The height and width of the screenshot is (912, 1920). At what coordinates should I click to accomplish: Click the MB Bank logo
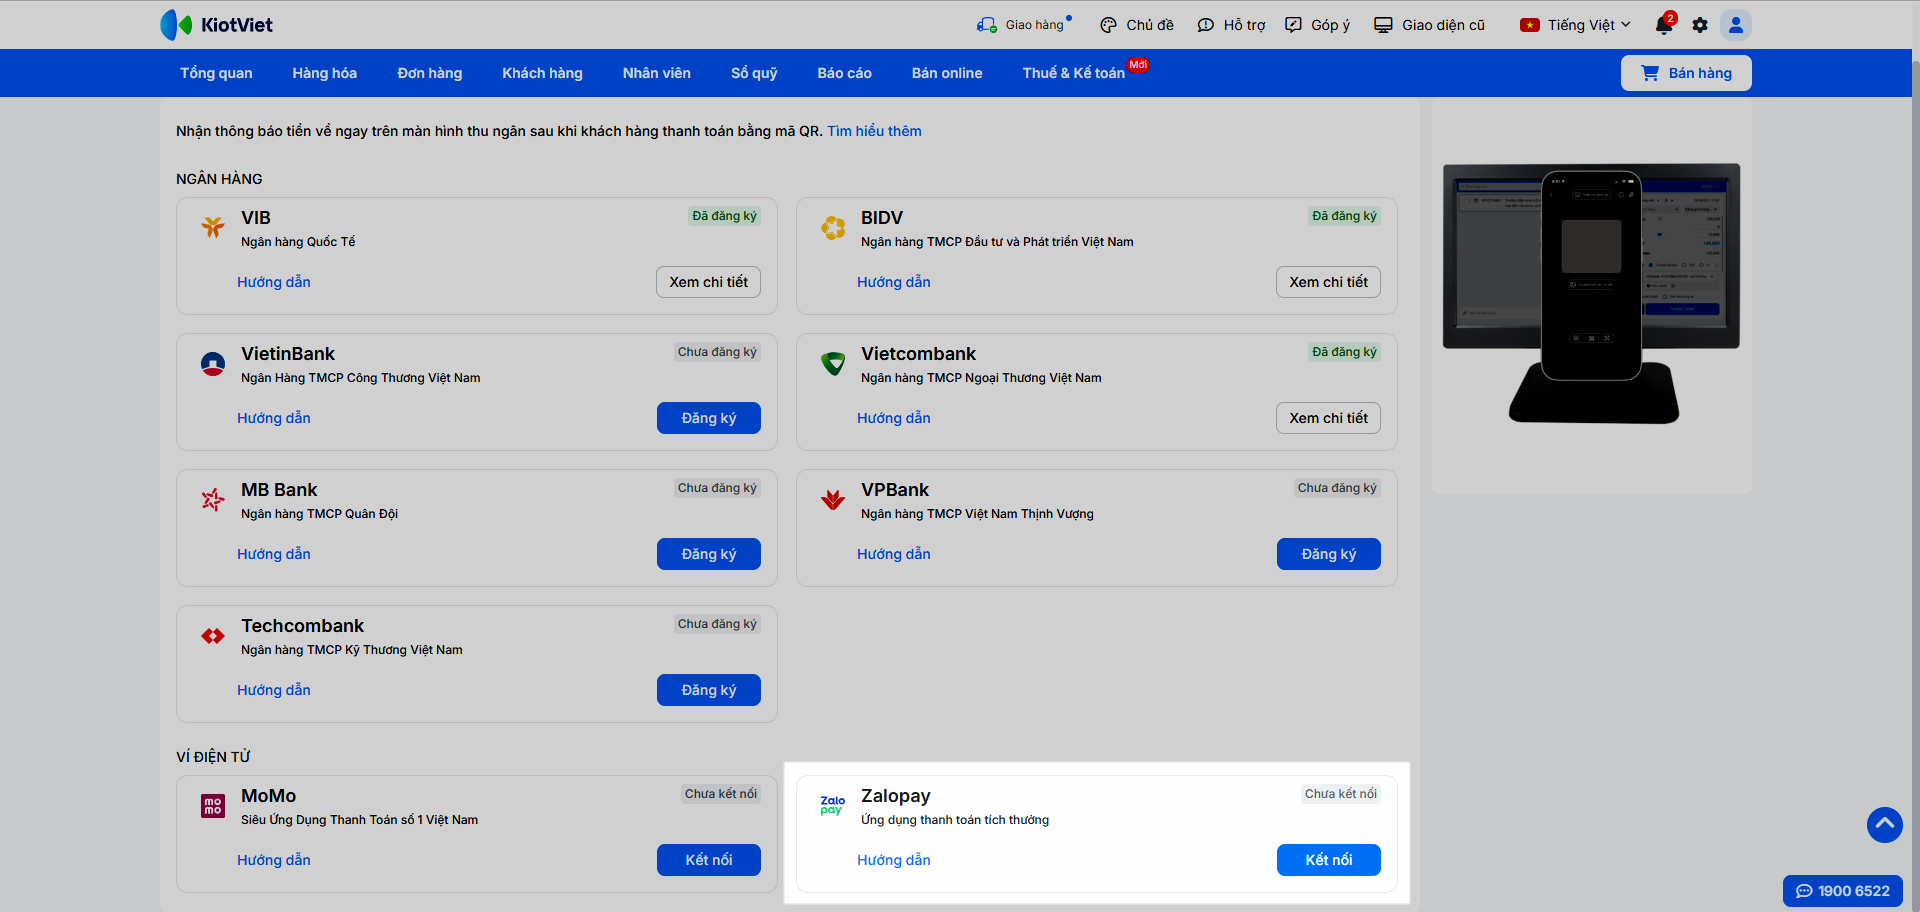(213, 499)
